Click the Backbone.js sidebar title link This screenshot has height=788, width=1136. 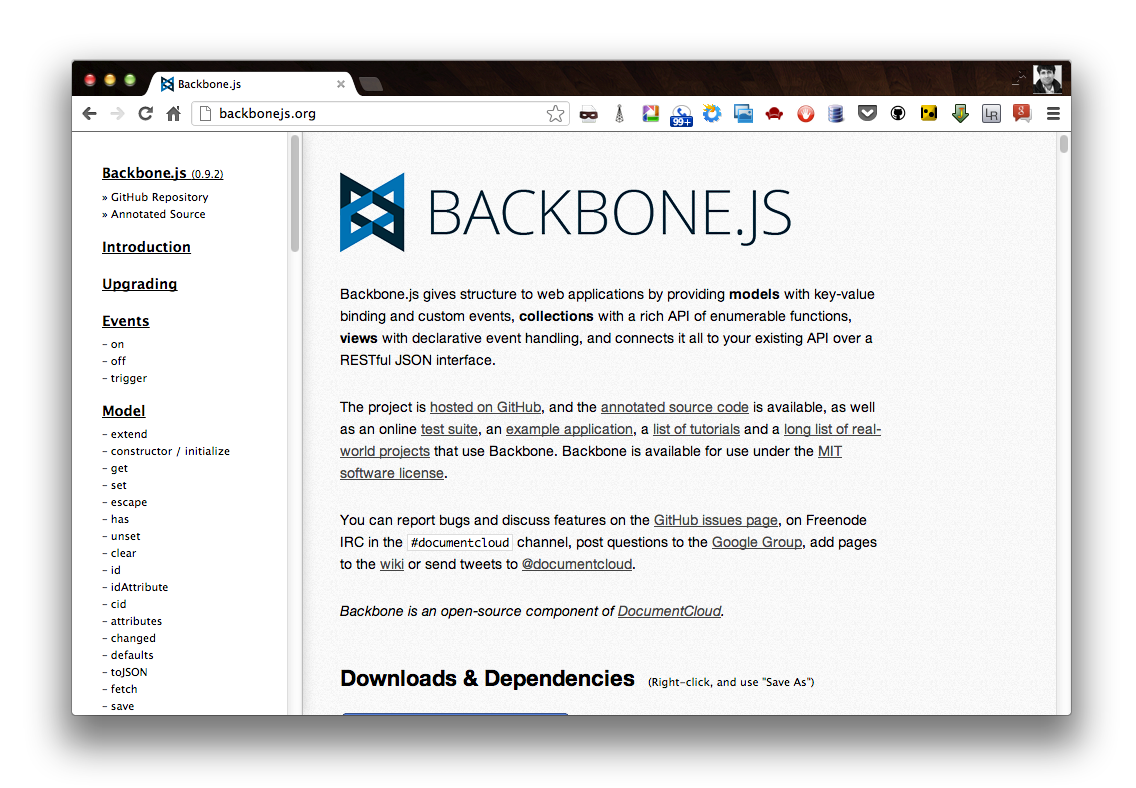coord(162,173)
